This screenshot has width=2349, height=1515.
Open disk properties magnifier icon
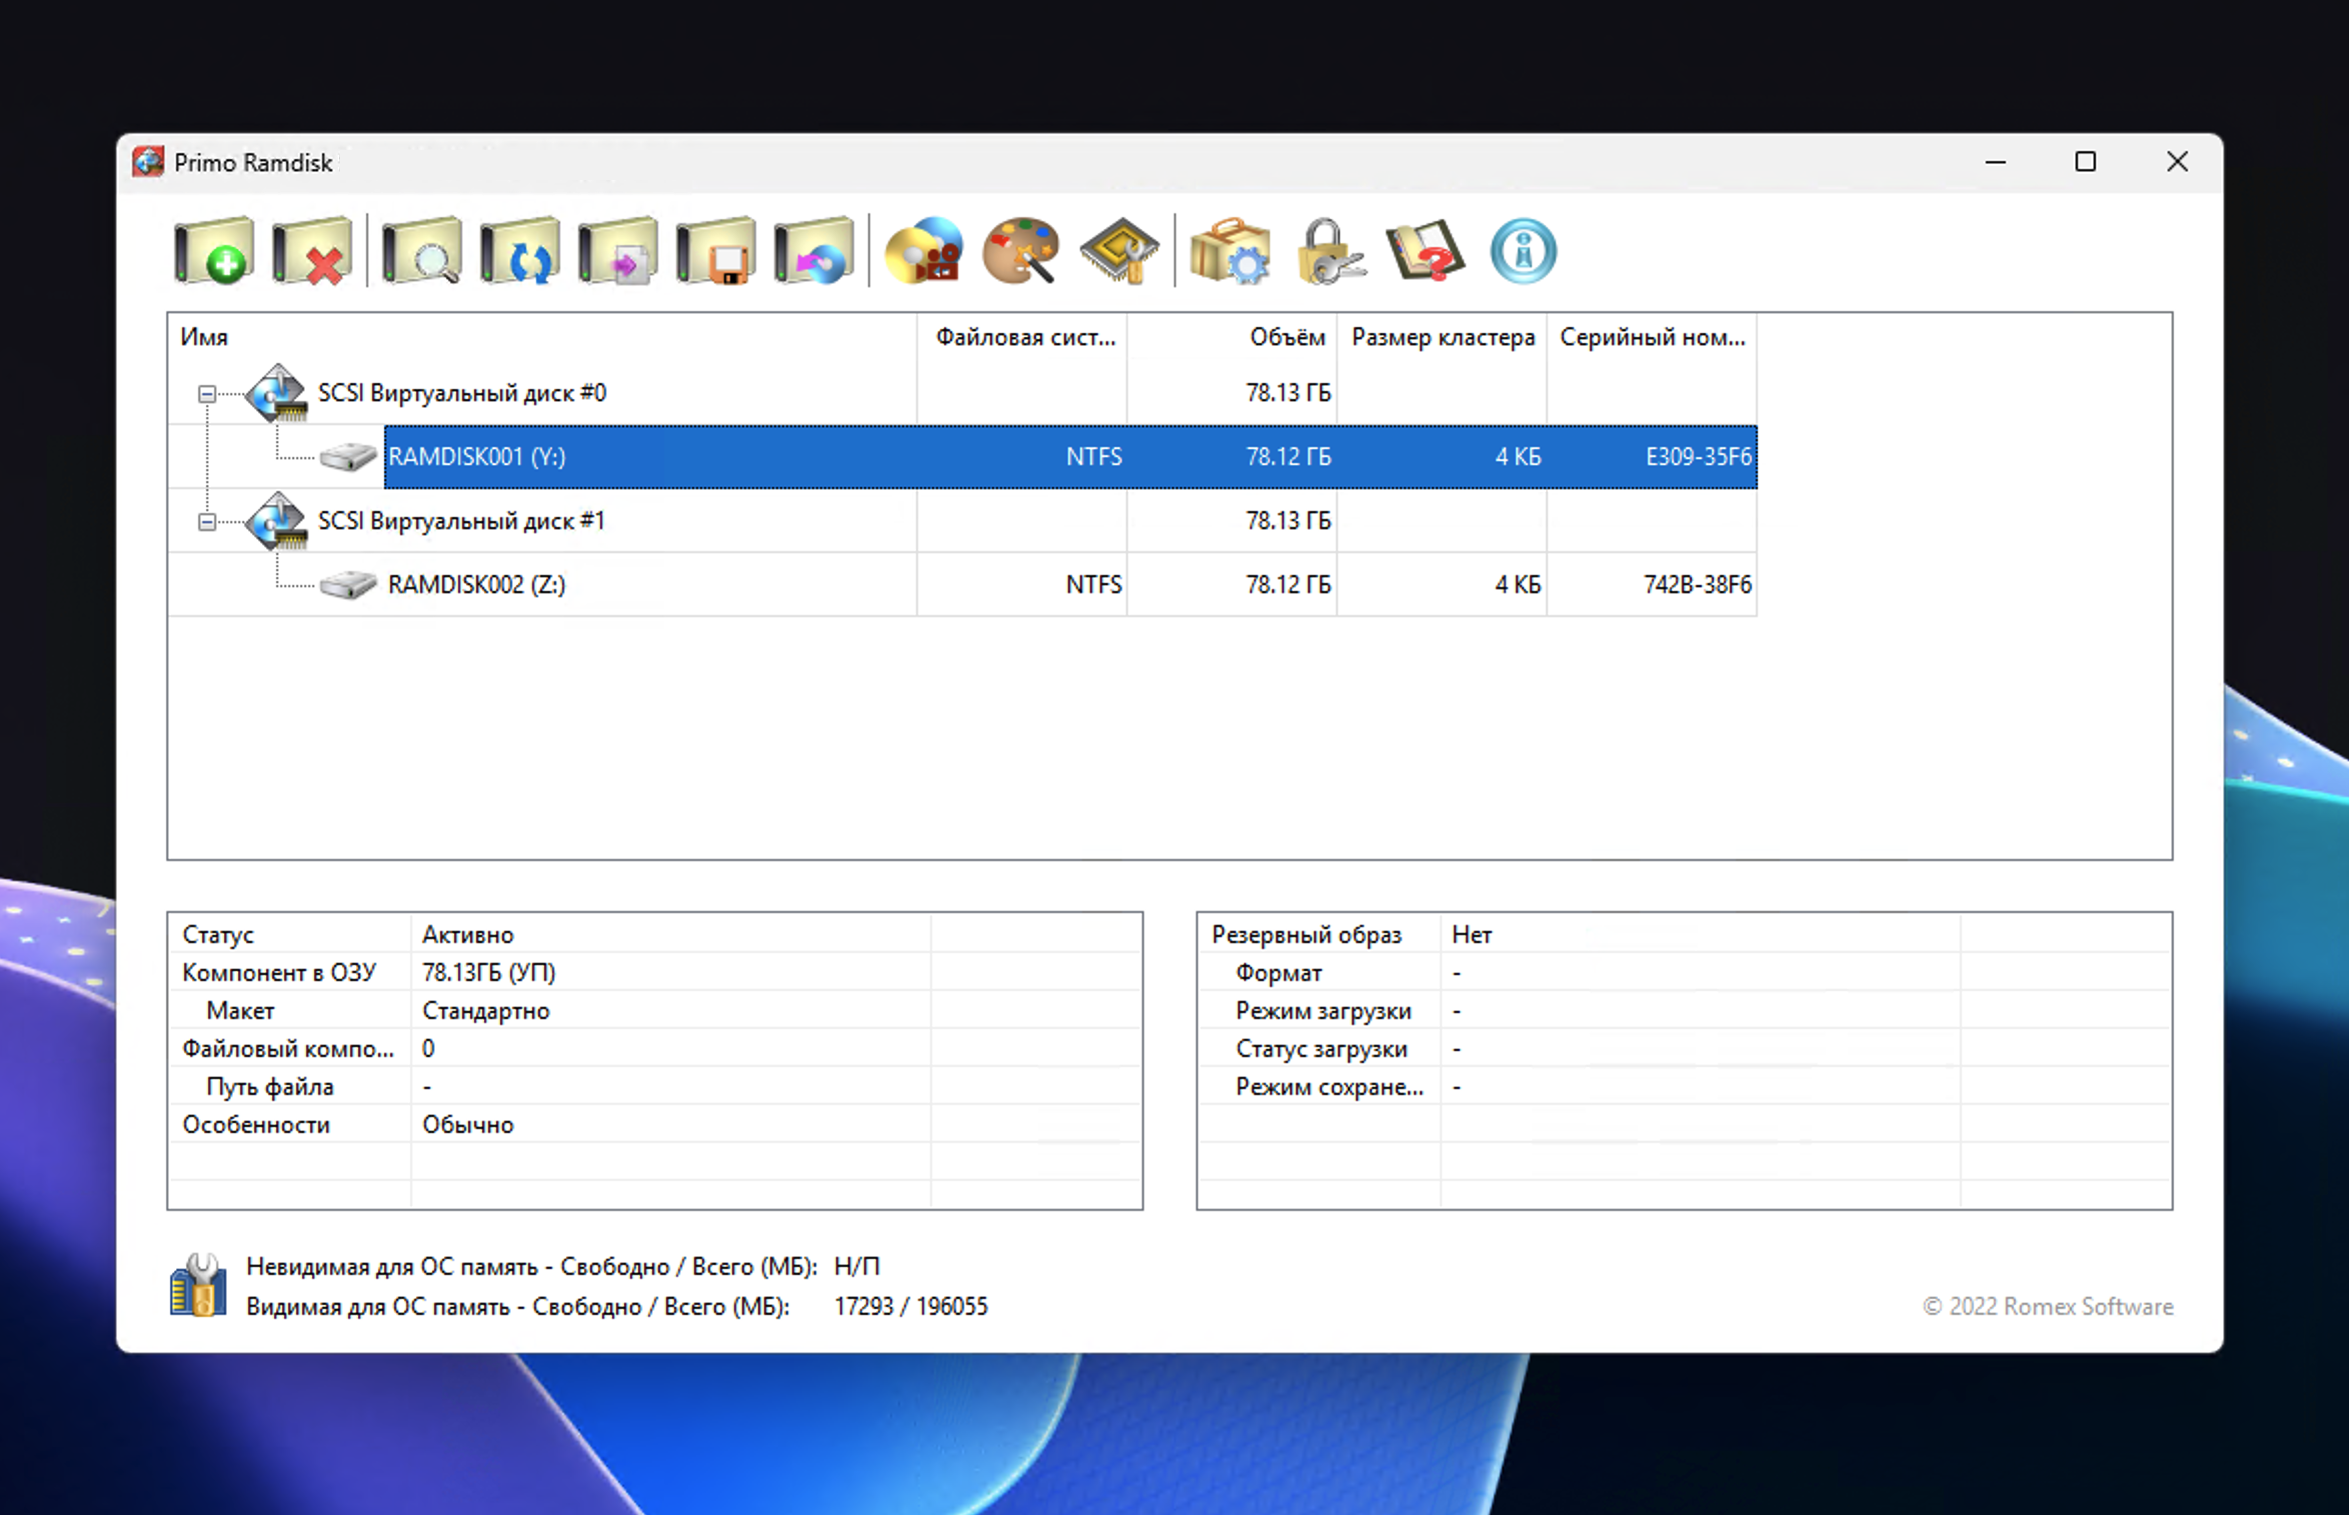coord(421,251)
